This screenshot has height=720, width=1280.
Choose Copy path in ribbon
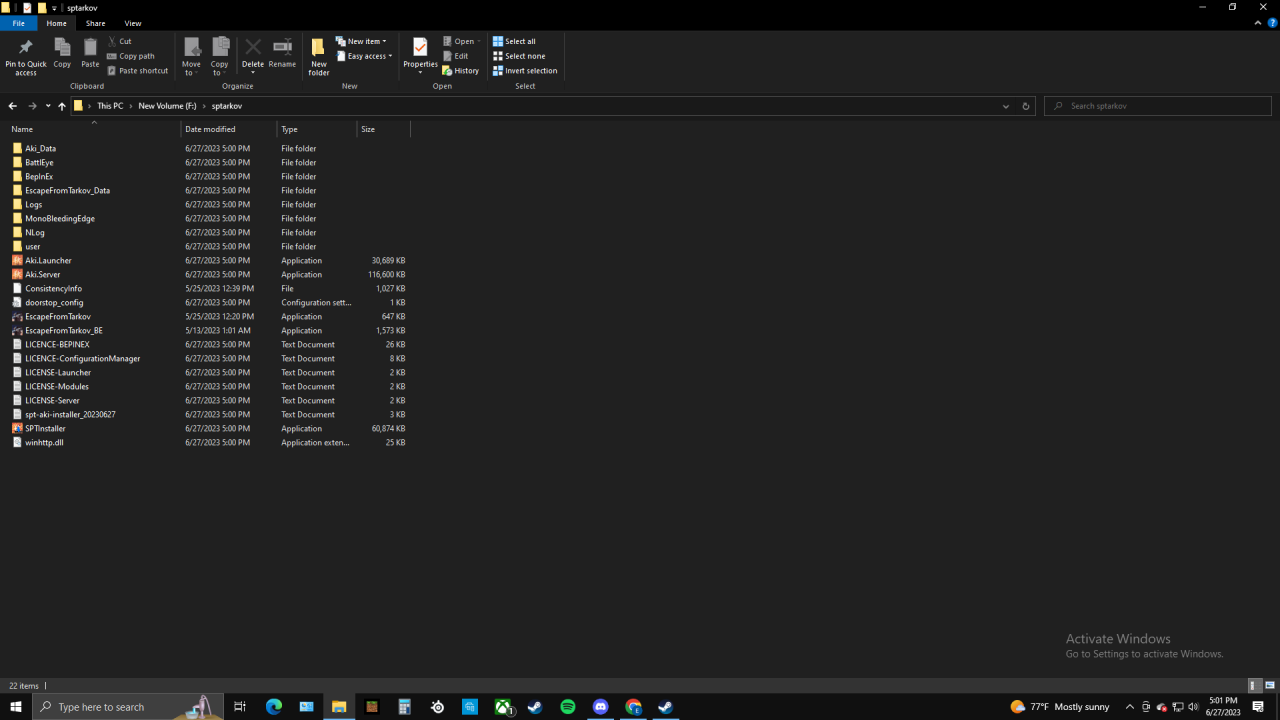[x=131, y=56]
